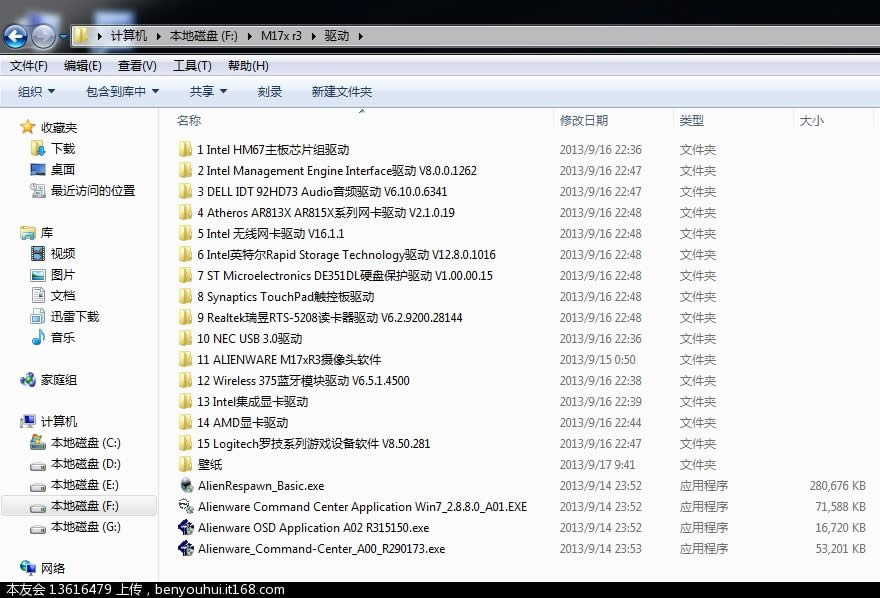Select folder 9 Realtek瑞昱RTS-5208读卡器驱动
Screen dimensions: 880x598
[x=320, y=318]
